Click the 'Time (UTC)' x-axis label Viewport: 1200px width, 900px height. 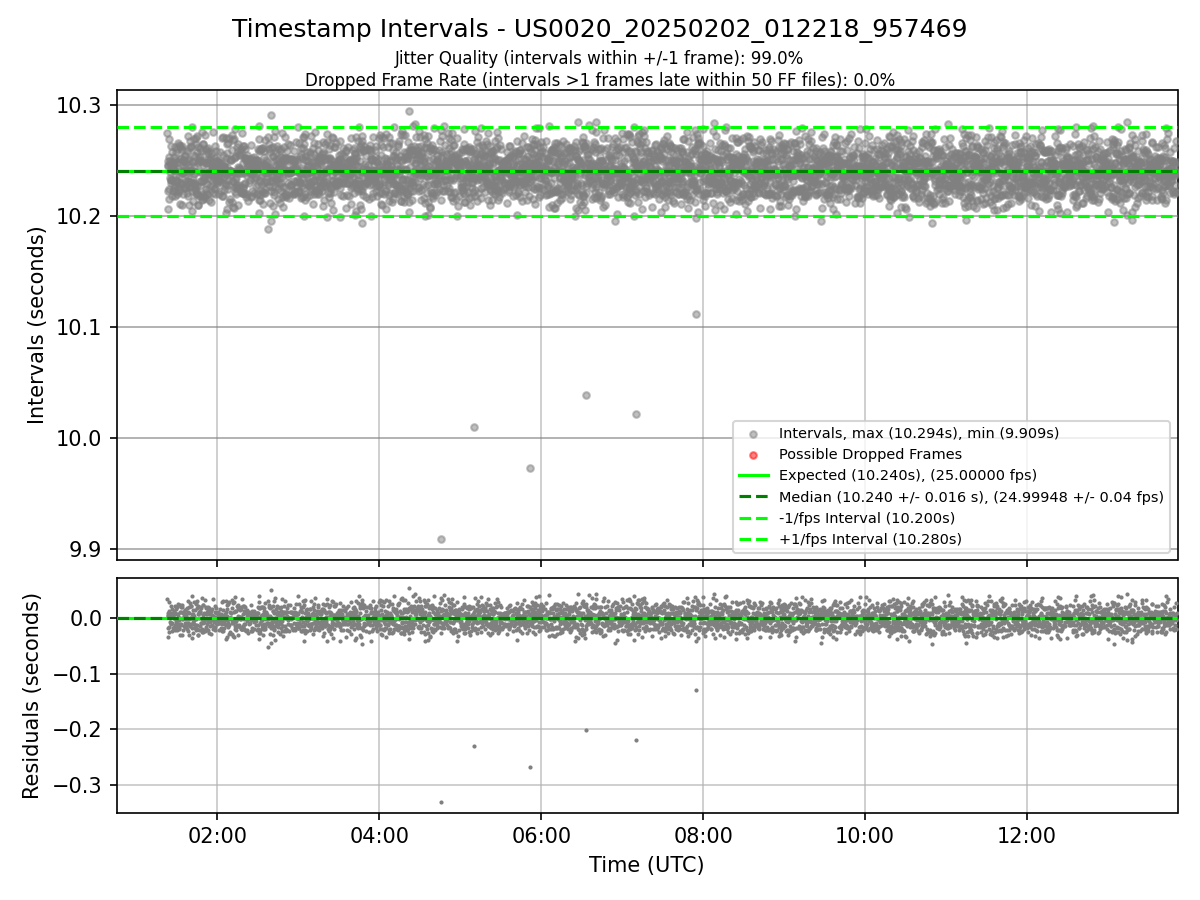[x=646, y=865]
